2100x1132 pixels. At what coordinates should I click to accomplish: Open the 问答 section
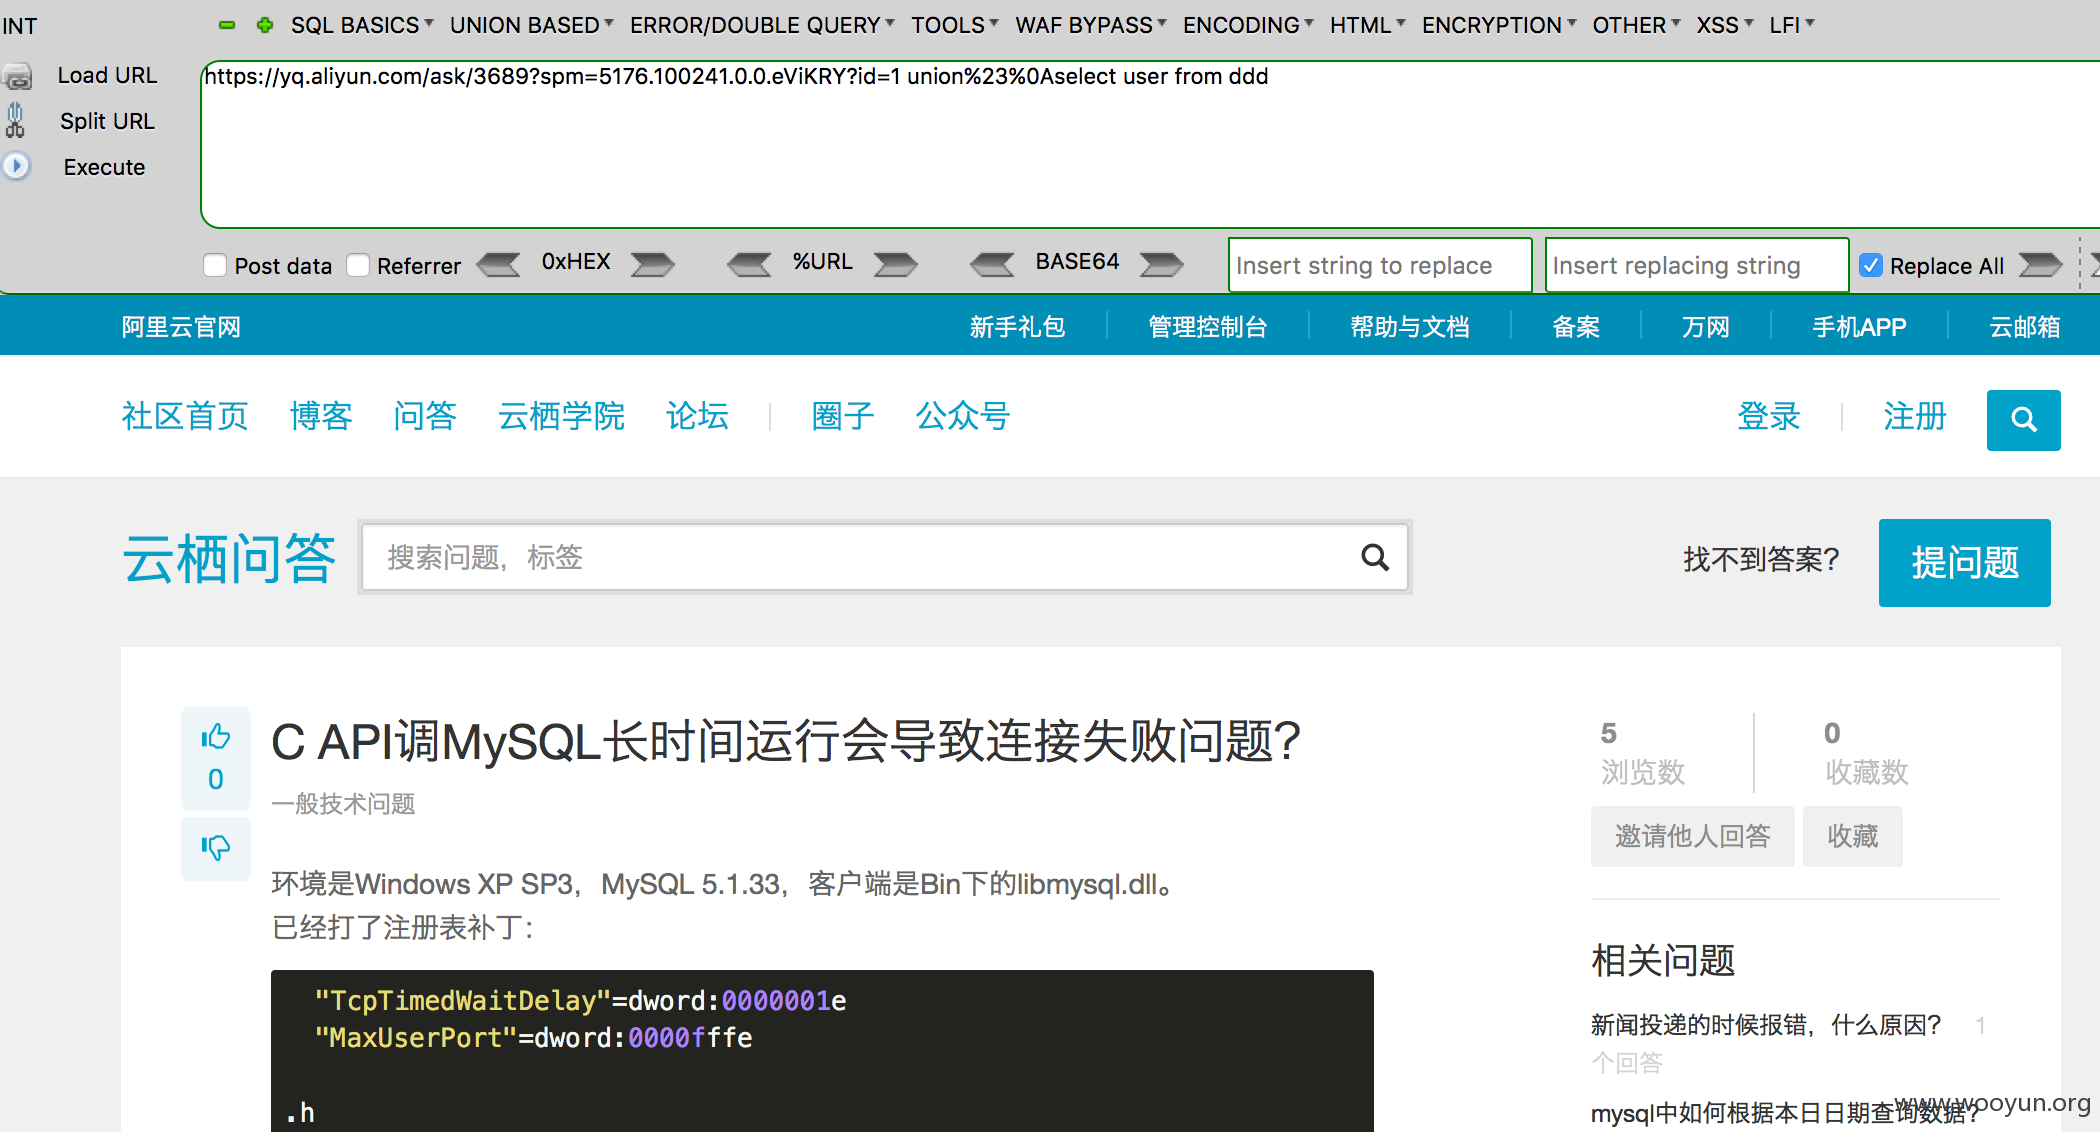425,416
